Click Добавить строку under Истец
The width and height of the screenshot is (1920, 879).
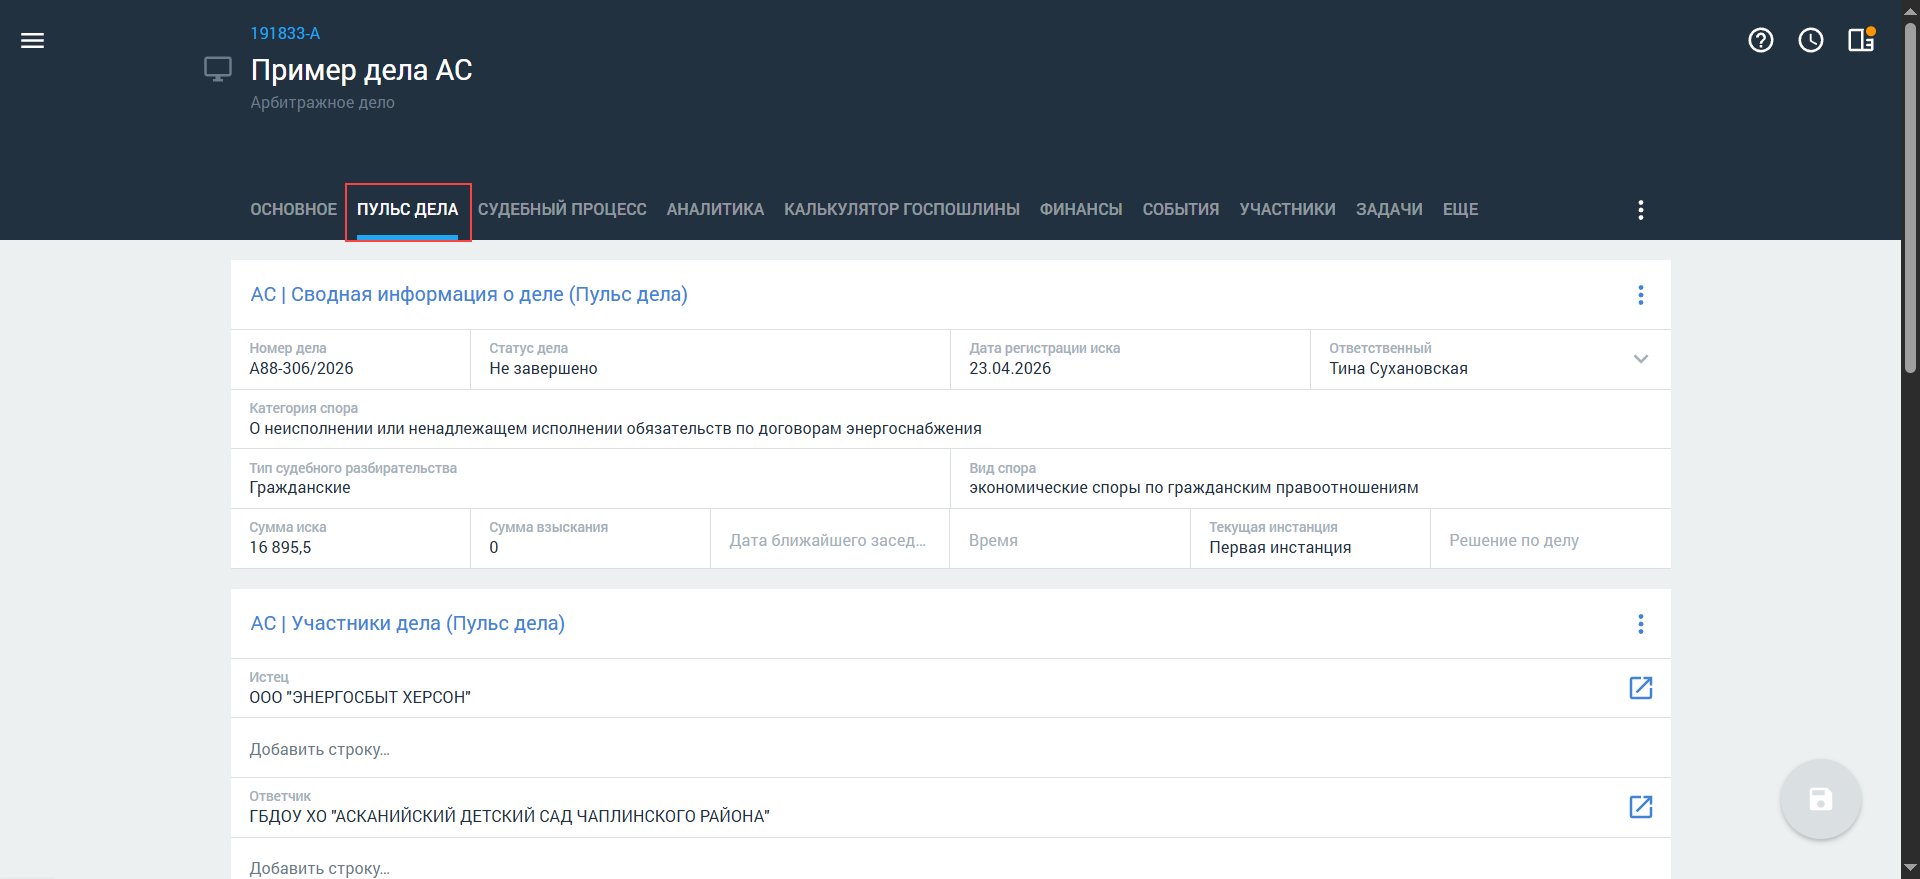[x=320, y=749]
